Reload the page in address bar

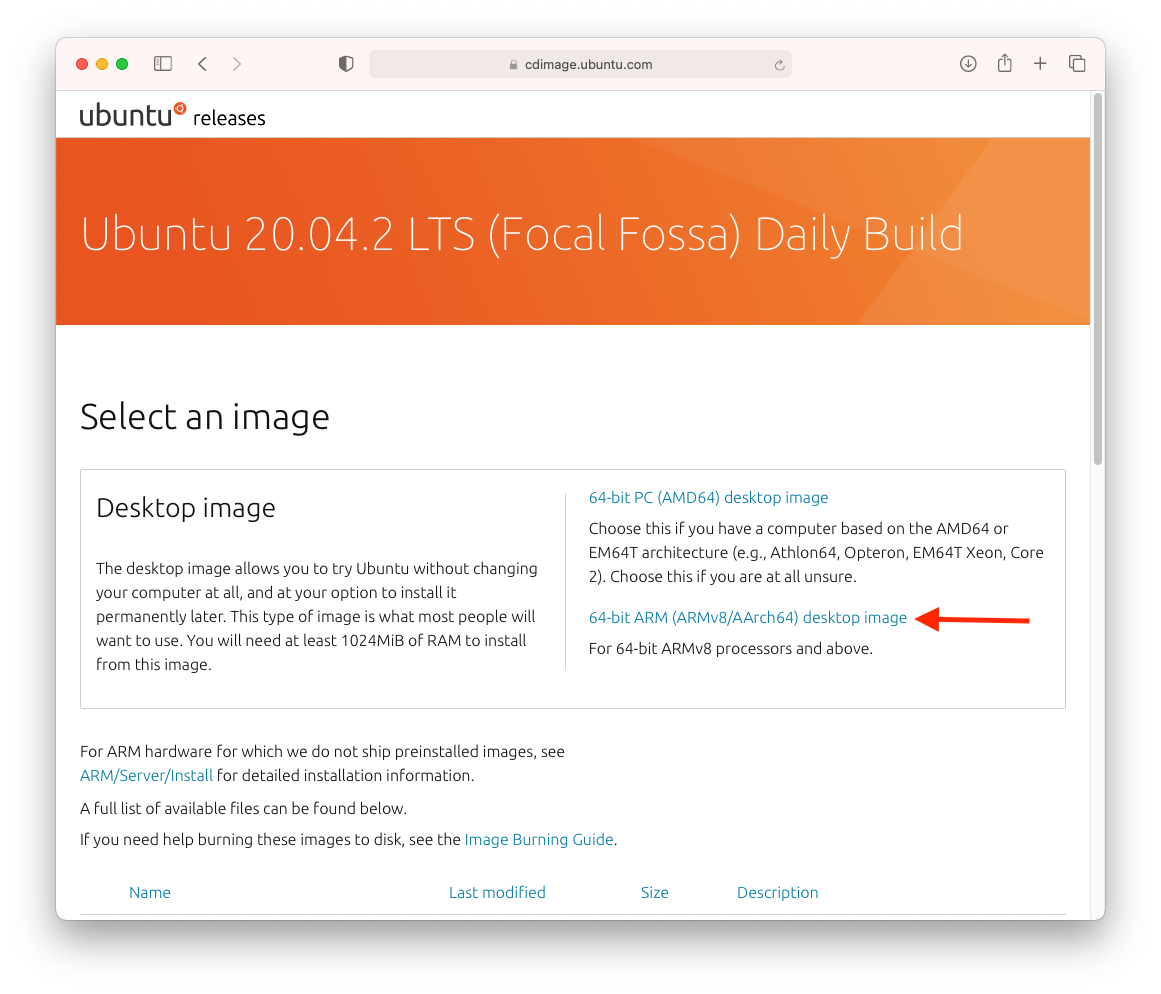[x=779, y=65]
